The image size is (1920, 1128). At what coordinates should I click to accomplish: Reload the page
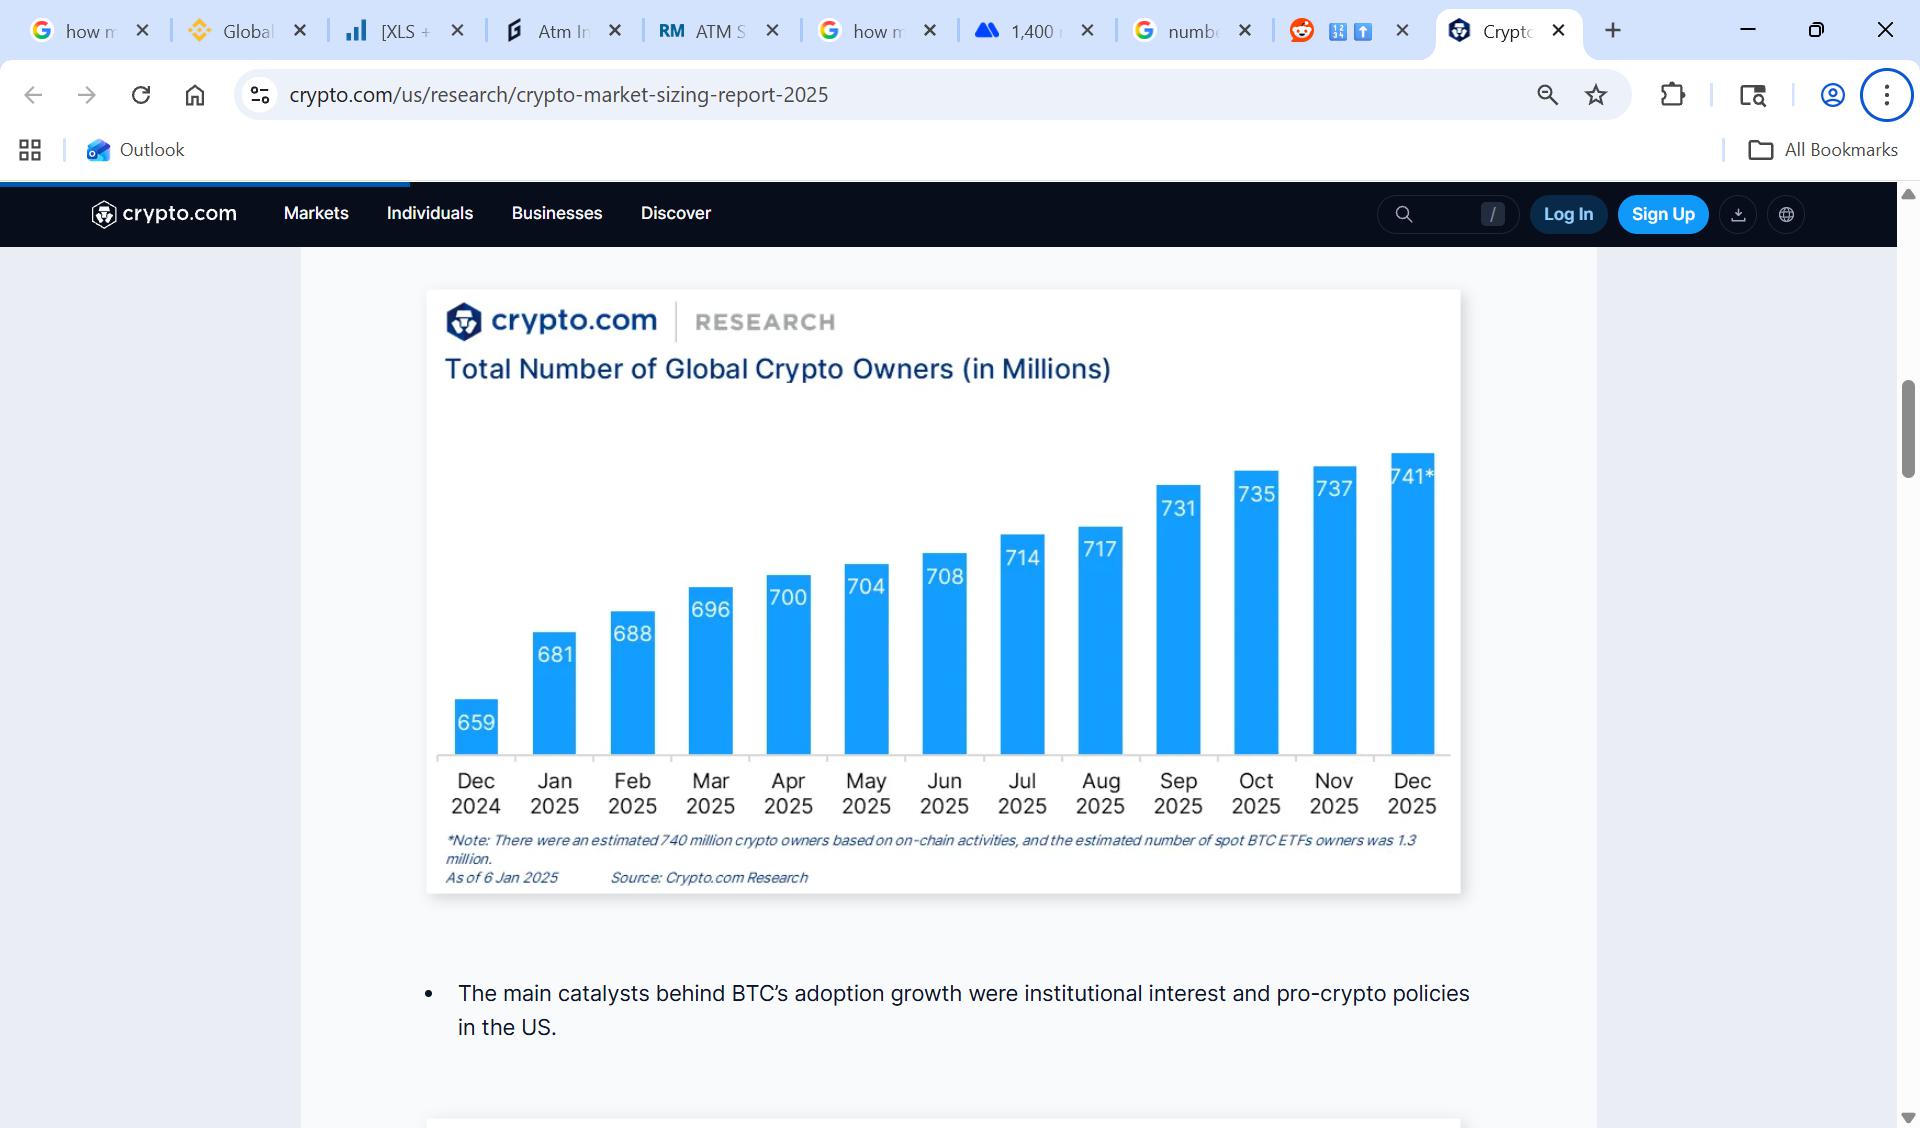(141, 95)
